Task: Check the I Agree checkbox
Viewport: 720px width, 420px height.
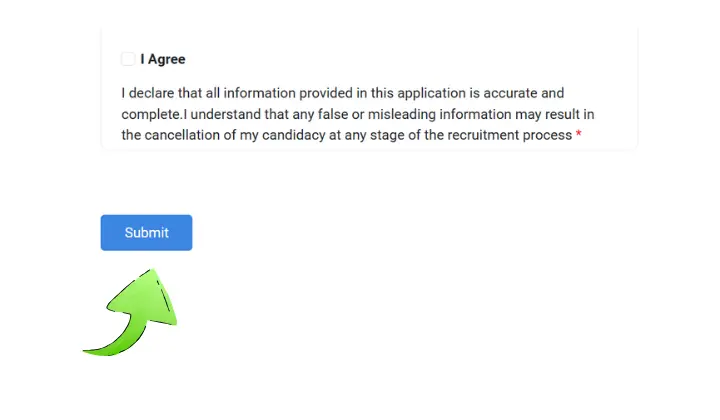Action: tap(128, 59)
